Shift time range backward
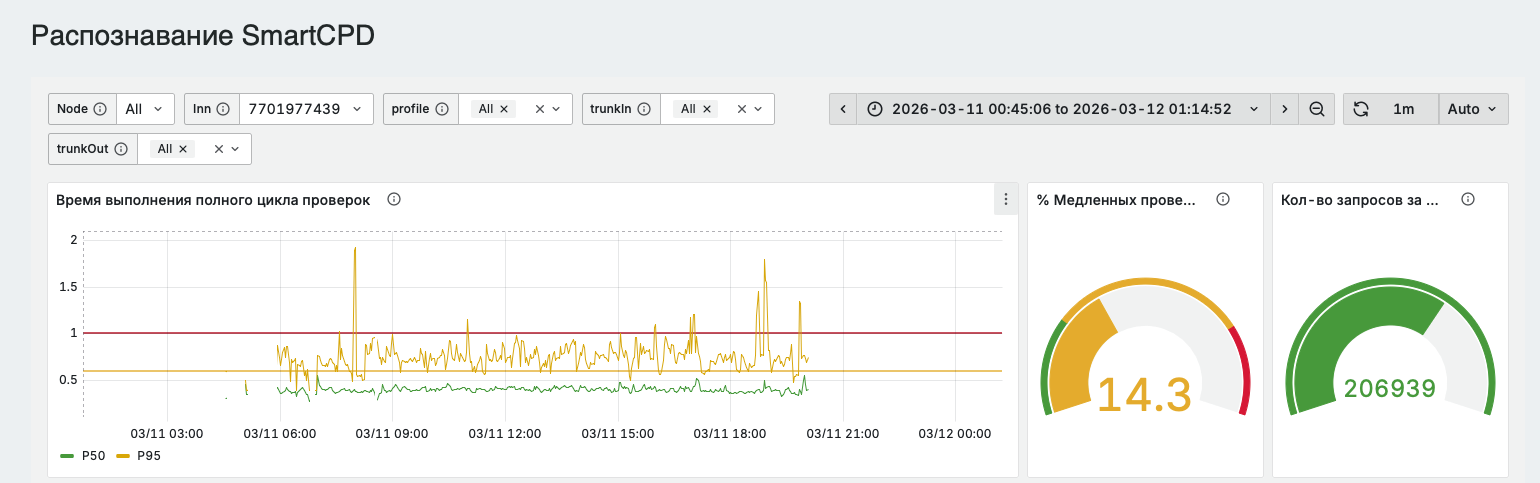This screenshot has width=1540, height=483. (843, 109)
